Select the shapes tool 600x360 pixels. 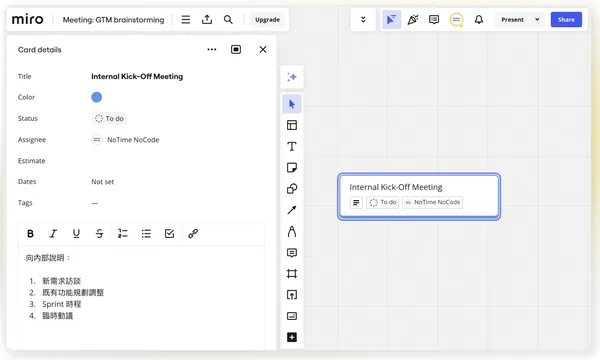(292, 189)
